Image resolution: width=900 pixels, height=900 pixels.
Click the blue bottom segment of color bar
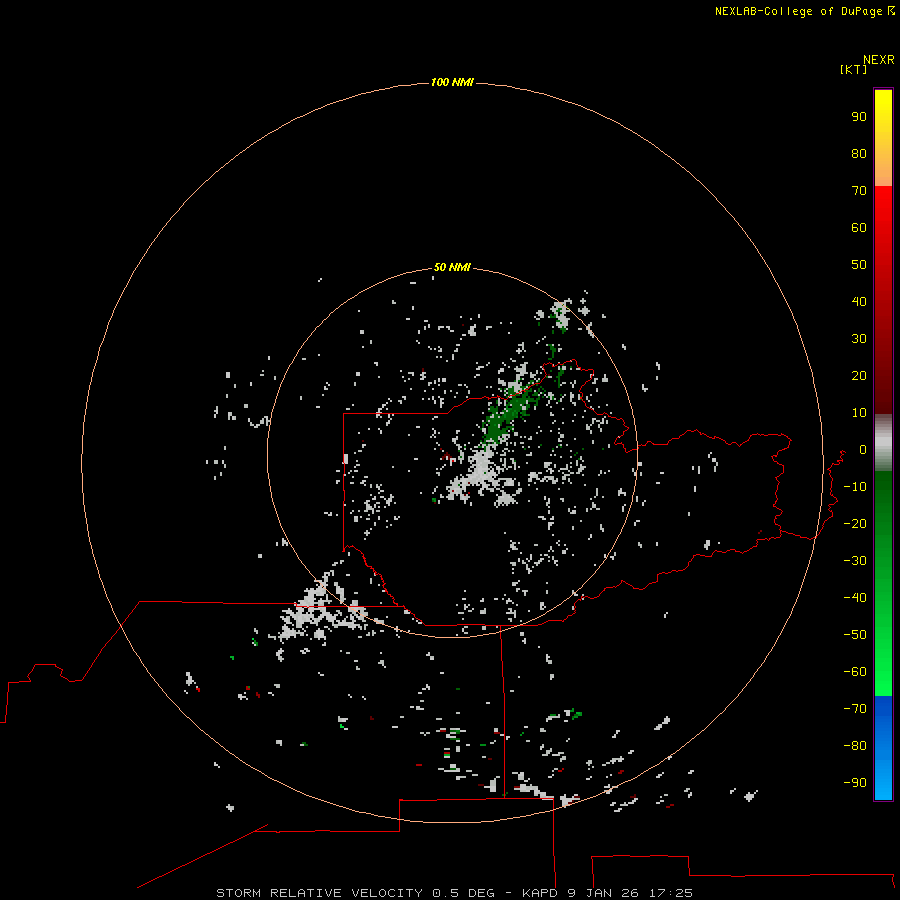point(883,748)
